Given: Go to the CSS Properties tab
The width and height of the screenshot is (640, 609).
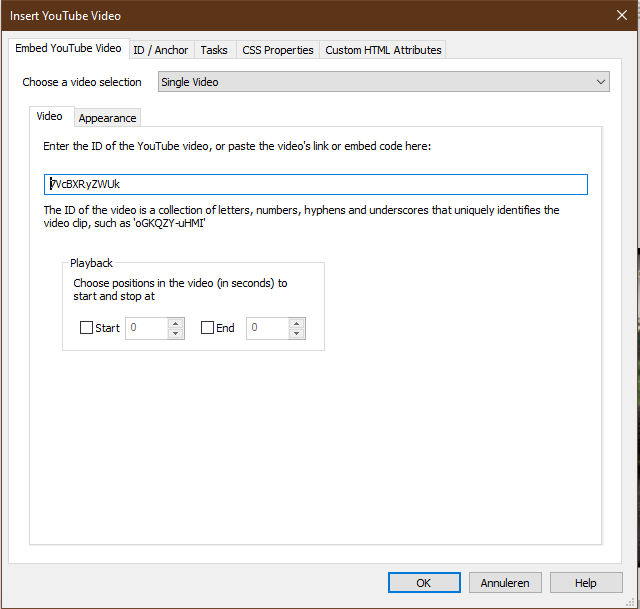Looking at the screenshot, I should click(277, 50).
